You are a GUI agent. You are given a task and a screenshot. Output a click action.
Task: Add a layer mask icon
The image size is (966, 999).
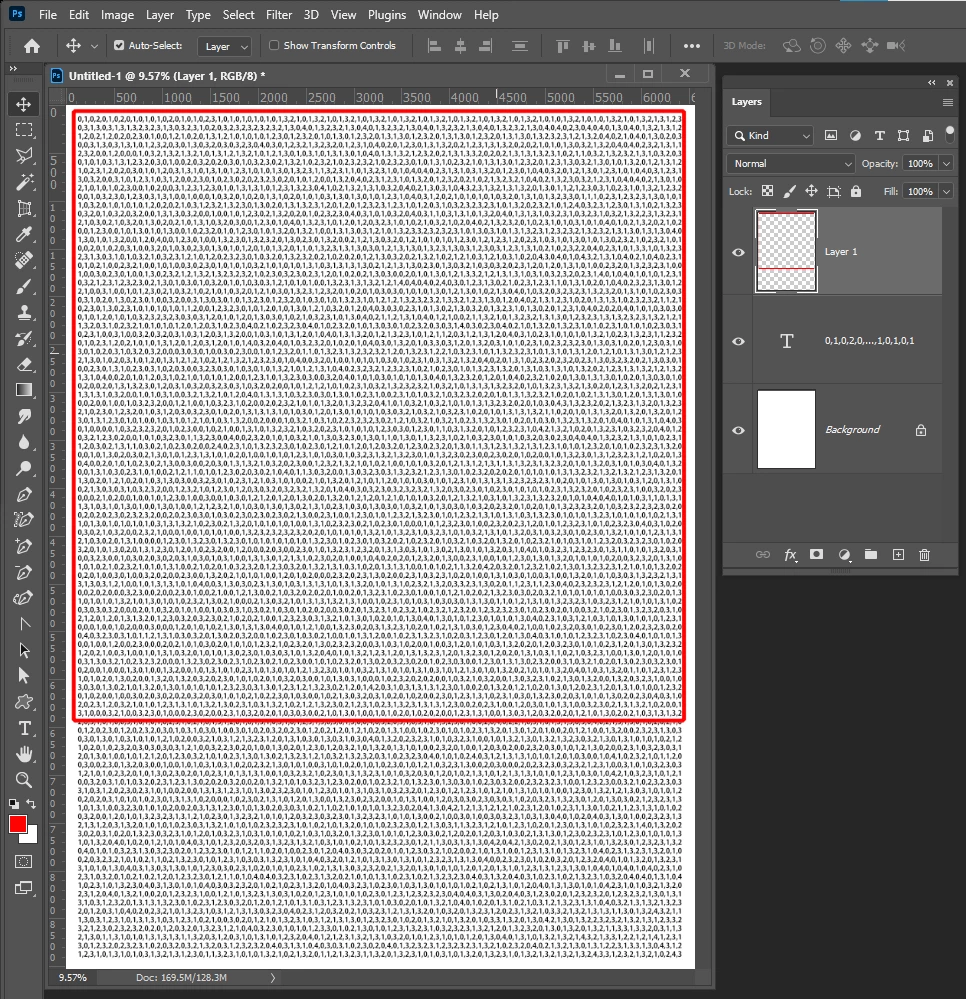pyautogui.click(x=816, y=555)
